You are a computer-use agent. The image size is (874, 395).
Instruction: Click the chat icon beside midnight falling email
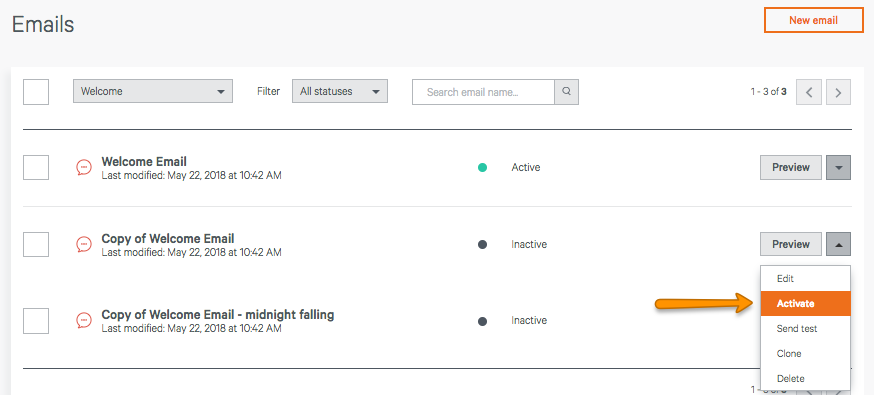(84, 320)
